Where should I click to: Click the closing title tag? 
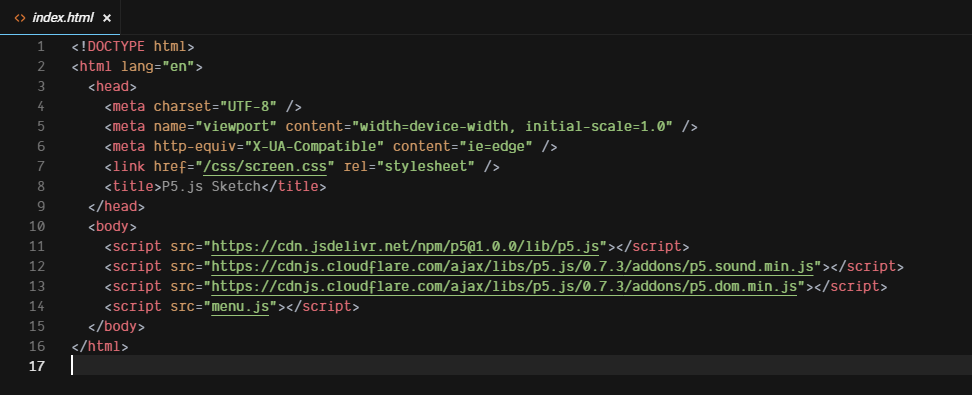tap(293, 187)
